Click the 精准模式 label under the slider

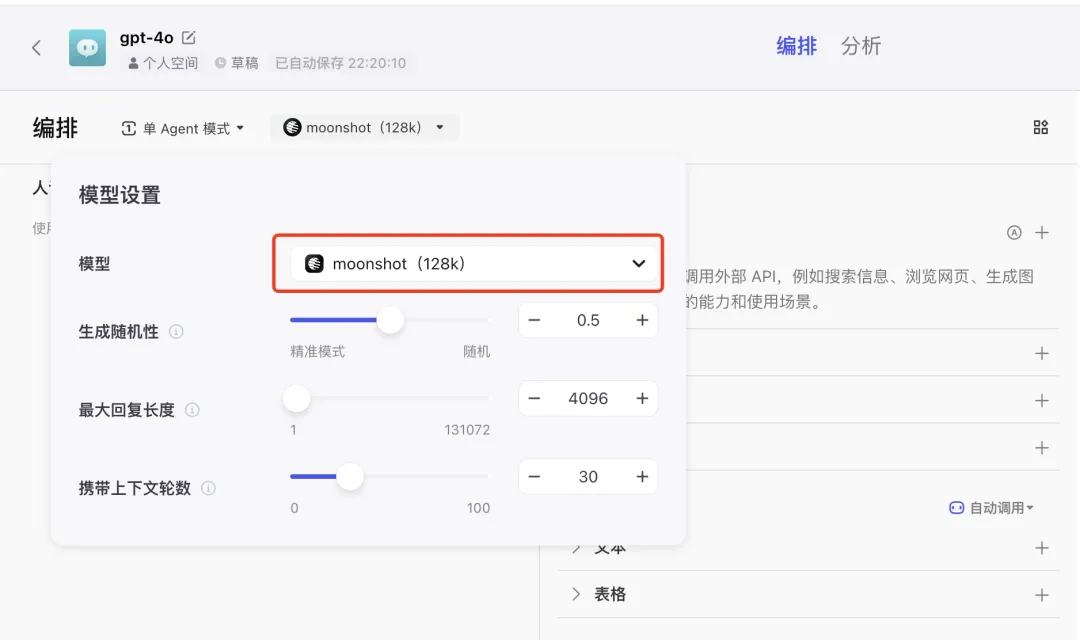tap(318, 352)
